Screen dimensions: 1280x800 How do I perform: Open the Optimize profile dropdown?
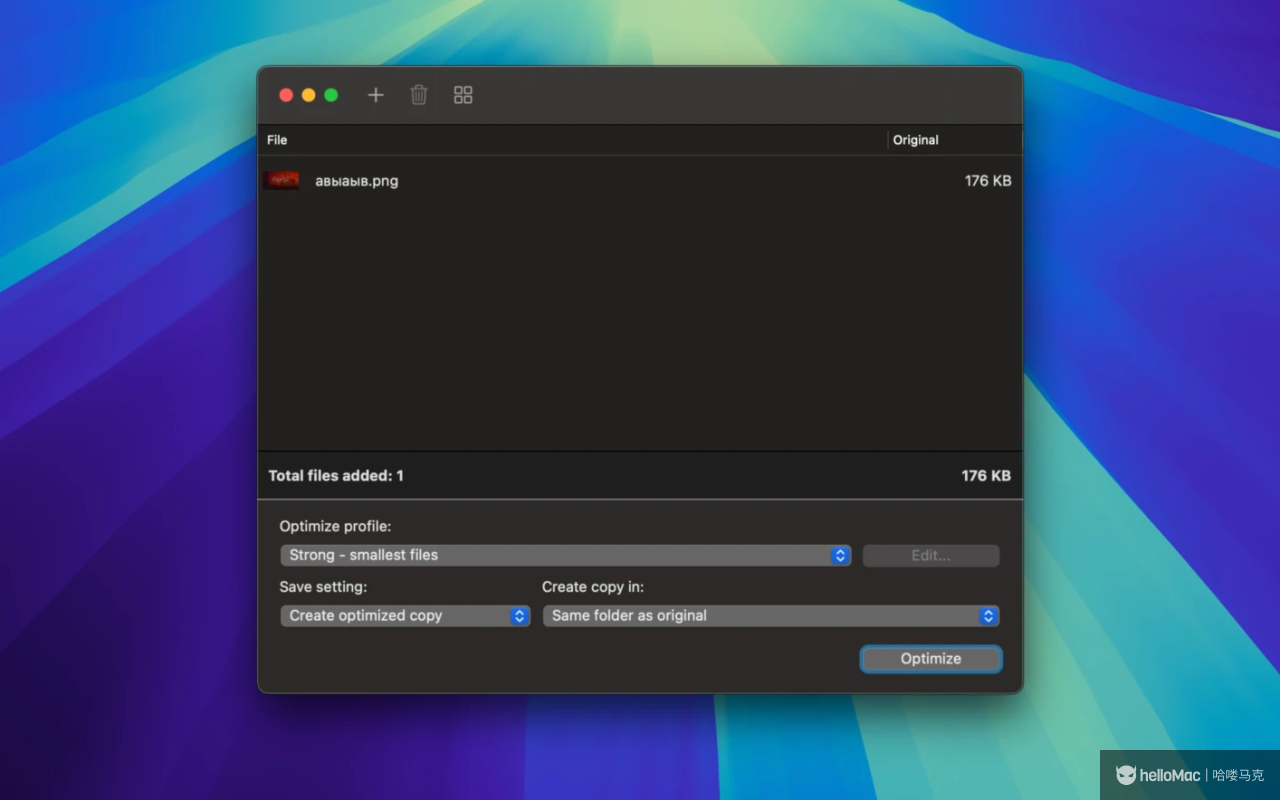coord(566,555)
